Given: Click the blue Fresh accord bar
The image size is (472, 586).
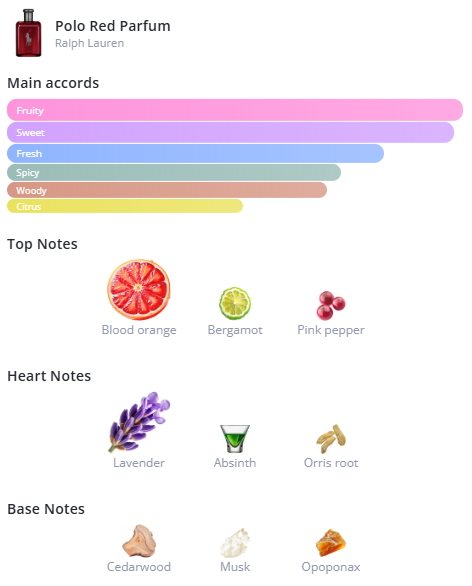Looking at the screenshot, I should (x=195, y=153).
